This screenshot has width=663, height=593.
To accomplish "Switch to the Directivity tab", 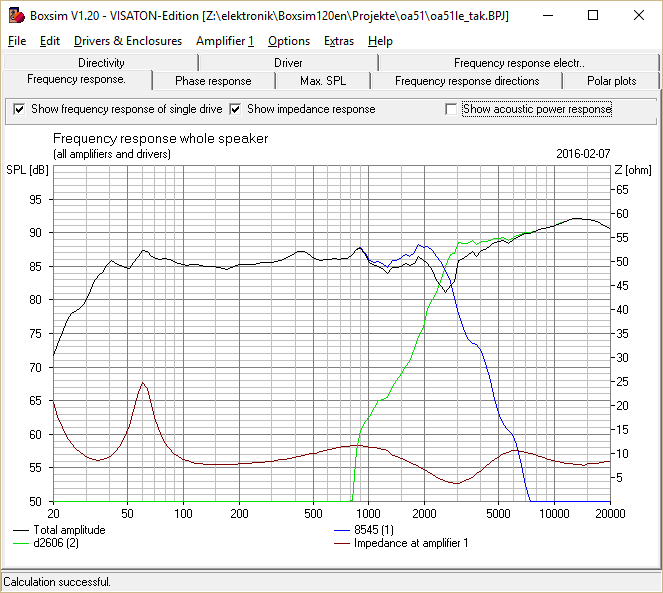I will (x=101, y=63).
